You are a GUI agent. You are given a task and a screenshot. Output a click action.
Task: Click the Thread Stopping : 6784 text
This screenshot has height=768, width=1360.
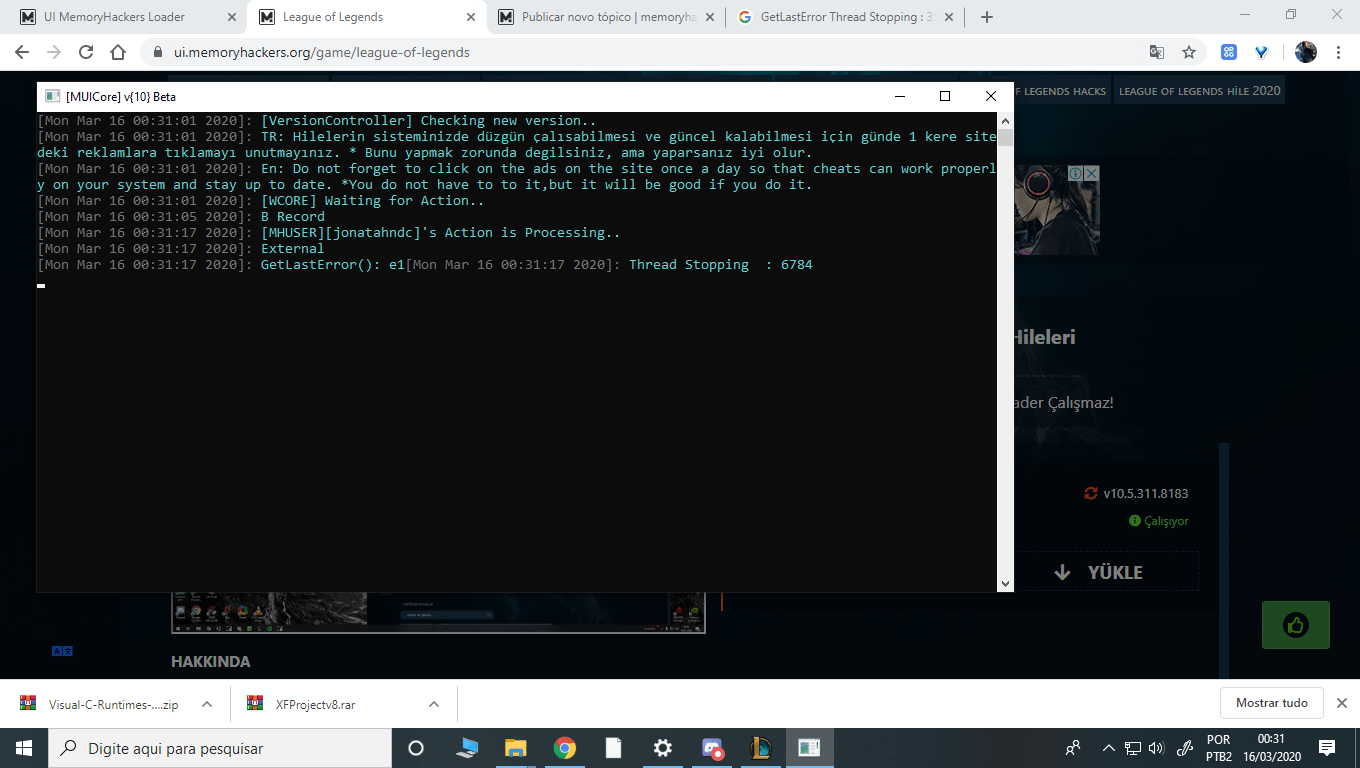click(x=720, y=265)
